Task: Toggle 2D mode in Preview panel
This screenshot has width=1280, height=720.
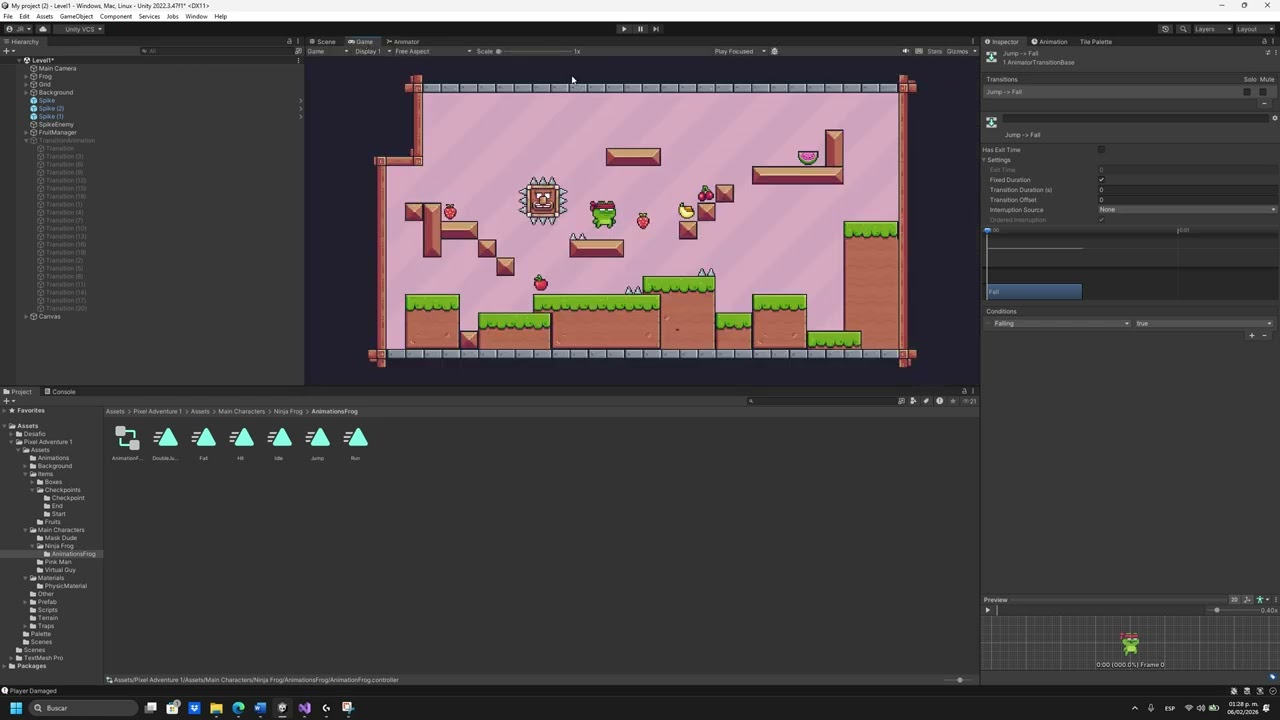Action: pos(1235,600)
